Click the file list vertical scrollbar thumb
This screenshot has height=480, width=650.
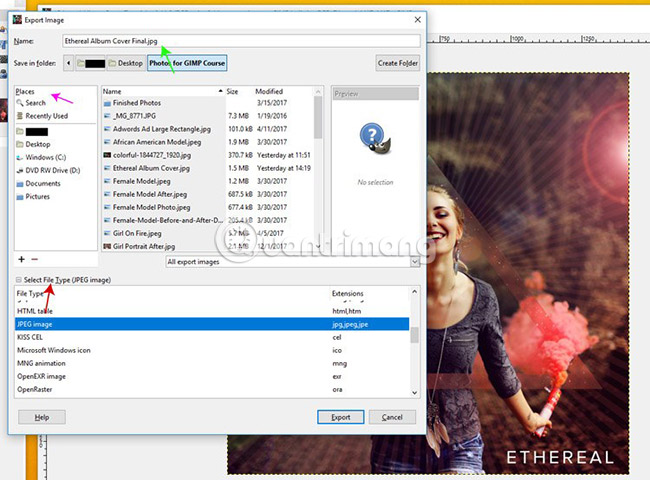point(318,117)
